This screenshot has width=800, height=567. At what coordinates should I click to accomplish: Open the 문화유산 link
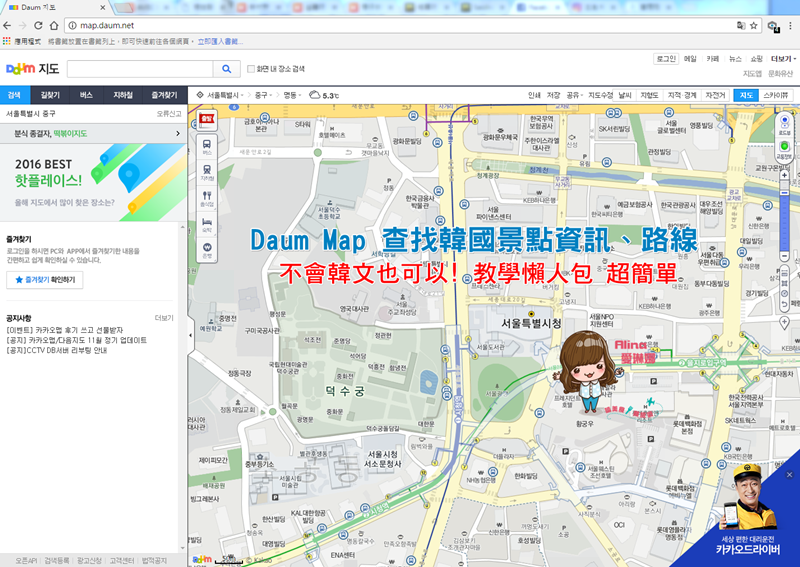coord(781,73)
